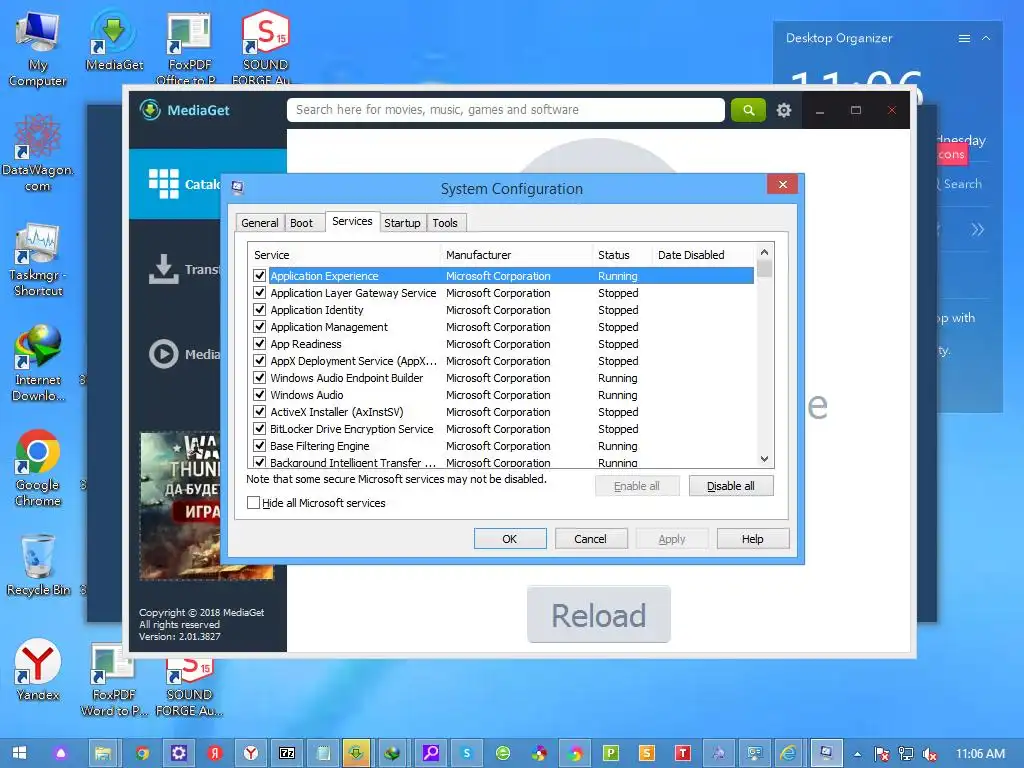Uncheck the App Readiness service
This screenshot has width=1024, height=768.
point(259,344)
